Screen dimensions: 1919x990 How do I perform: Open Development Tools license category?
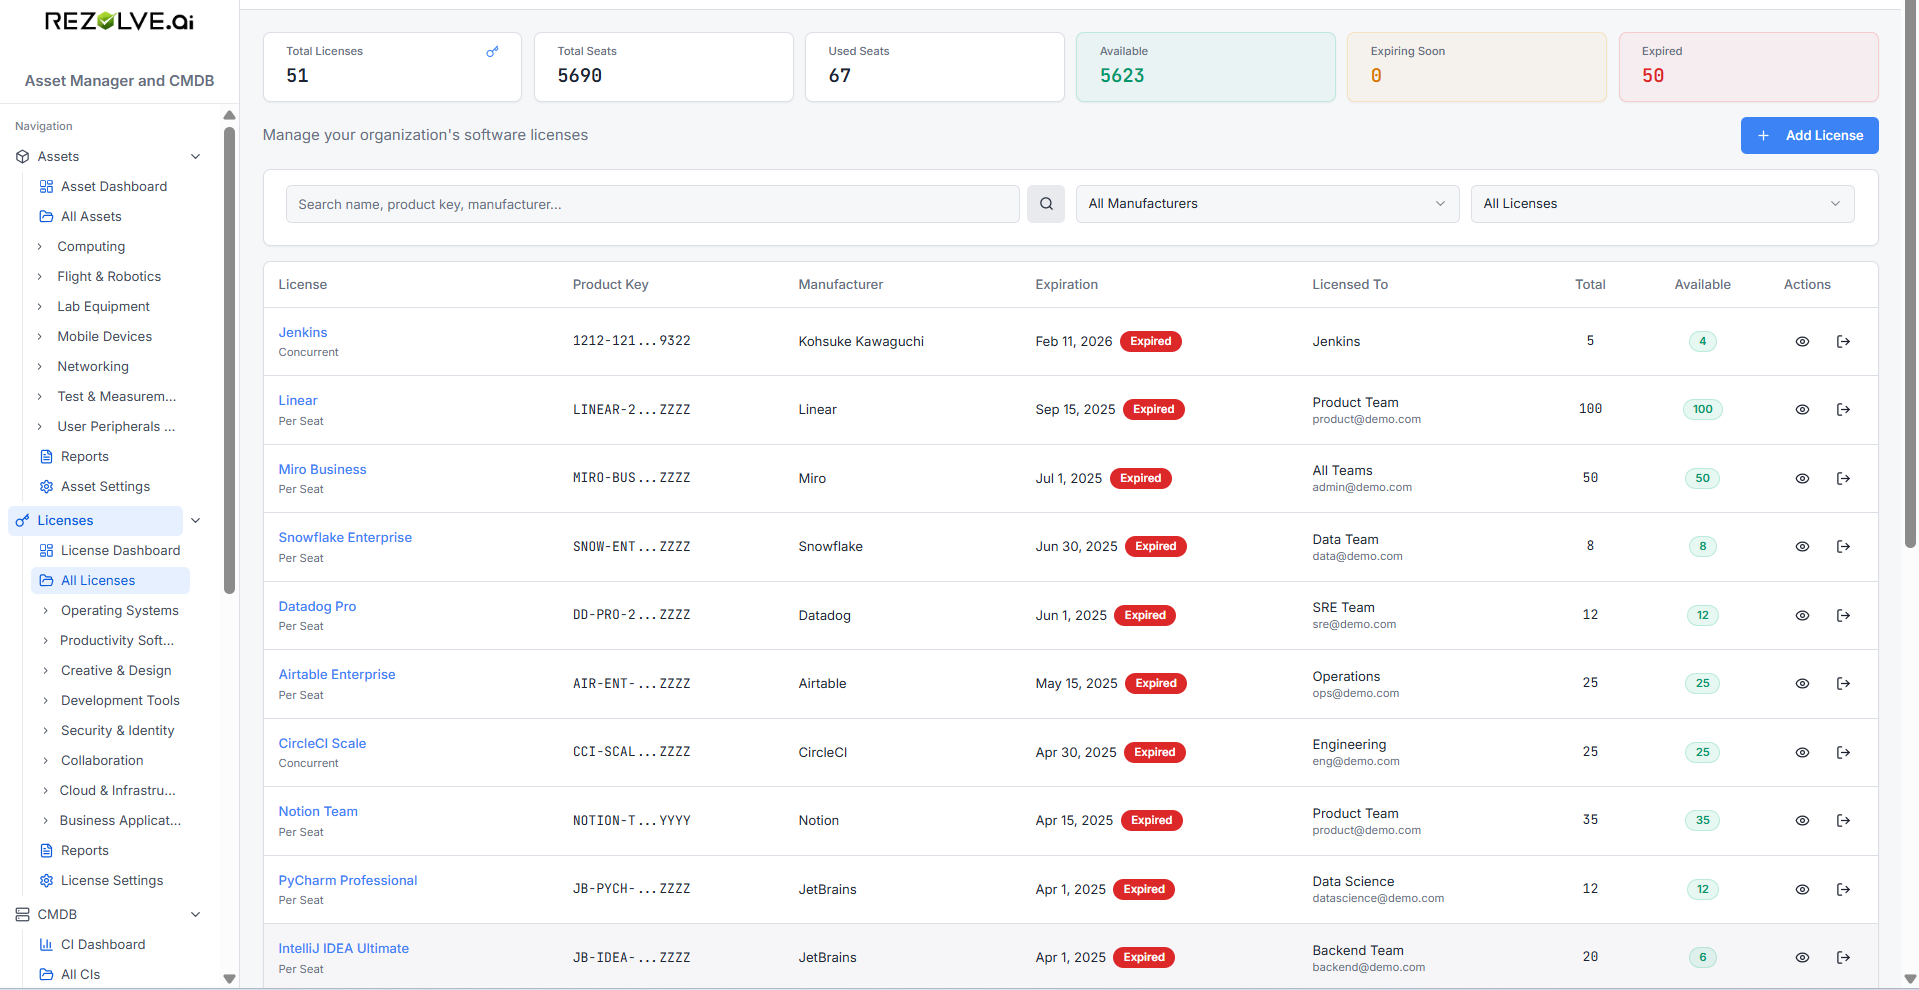(120, 701)
